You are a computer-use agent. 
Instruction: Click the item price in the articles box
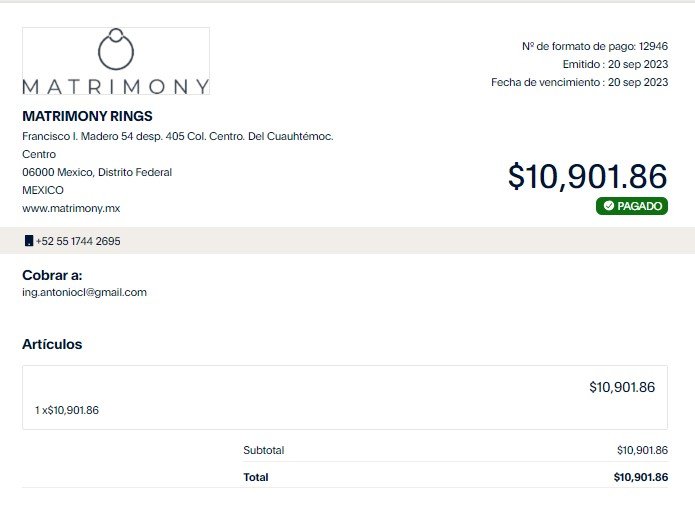pyautogui.click(x=622, y=387)
